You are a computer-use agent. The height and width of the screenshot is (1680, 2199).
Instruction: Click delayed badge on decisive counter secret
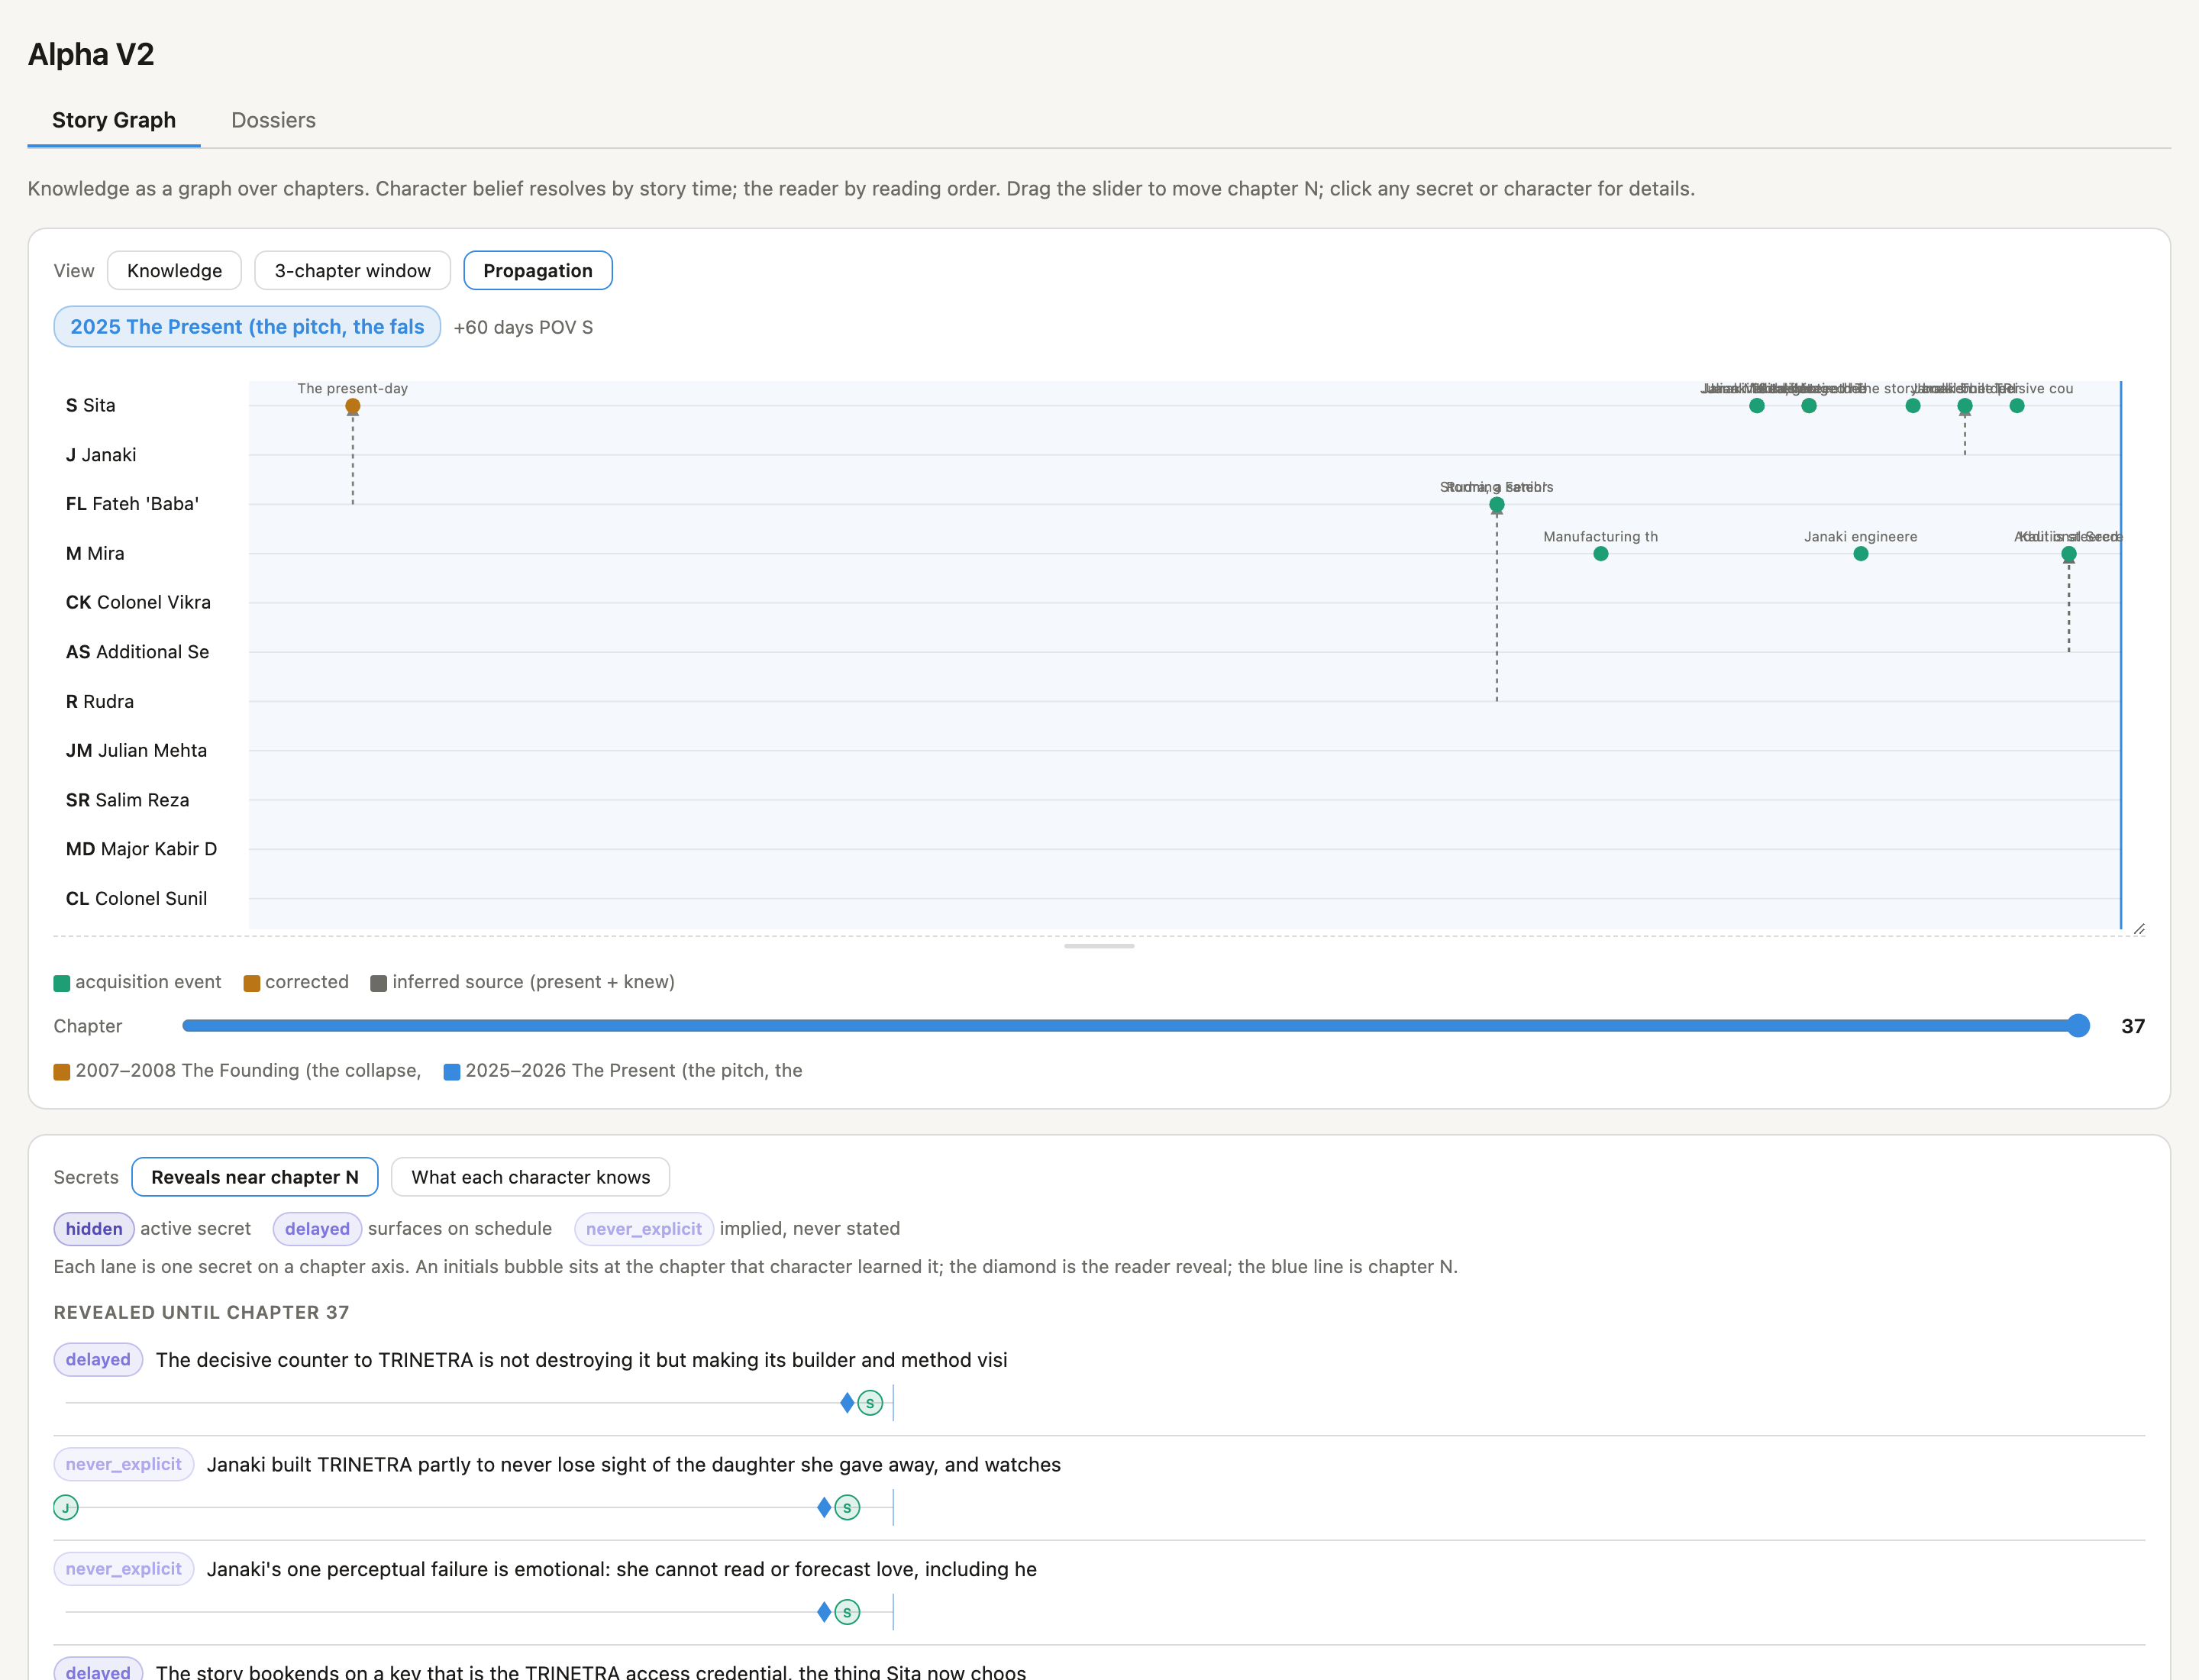tap(98, 1360)
